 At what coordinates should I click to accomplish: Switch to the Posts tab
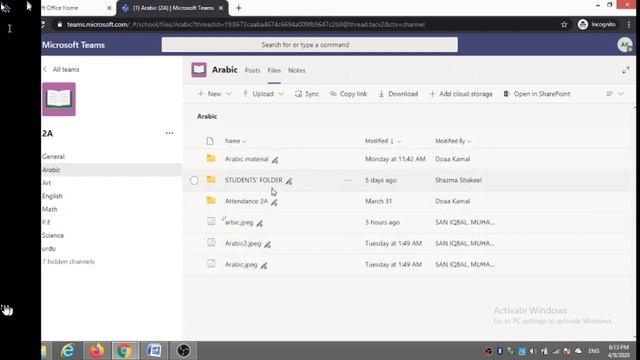(252, 70)
